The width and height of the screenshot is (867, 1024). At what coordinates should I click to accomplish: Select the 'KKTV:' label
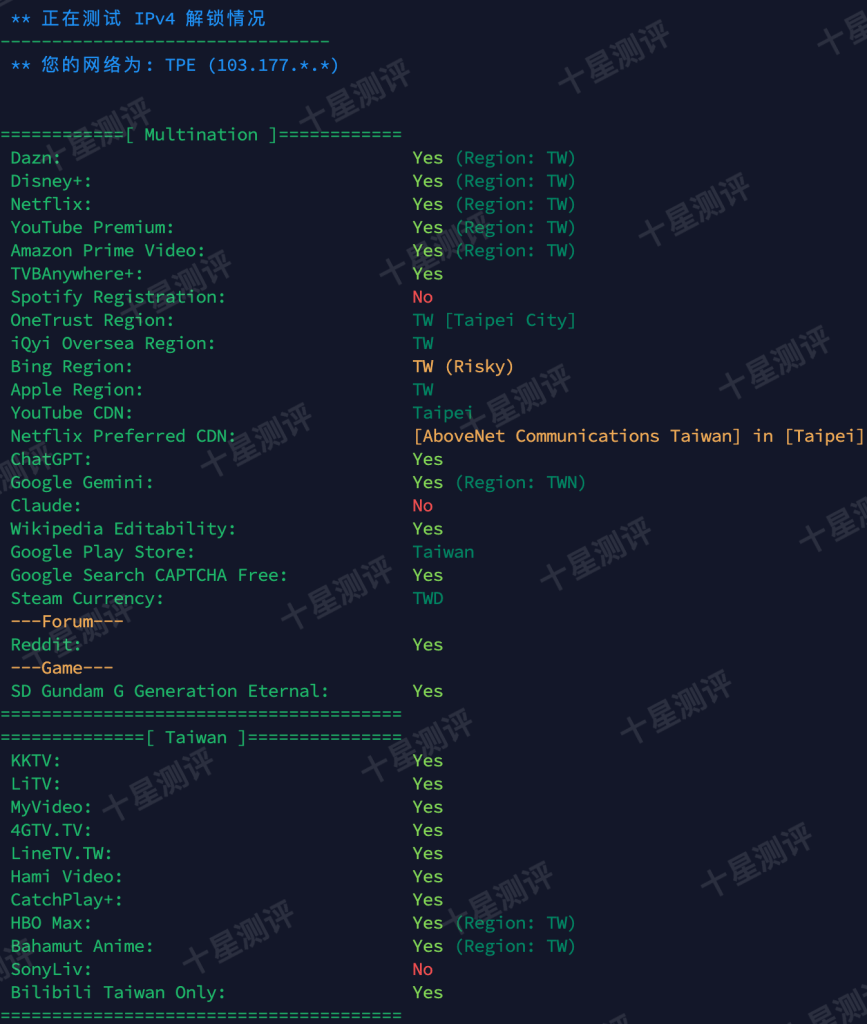click(36, 761)
